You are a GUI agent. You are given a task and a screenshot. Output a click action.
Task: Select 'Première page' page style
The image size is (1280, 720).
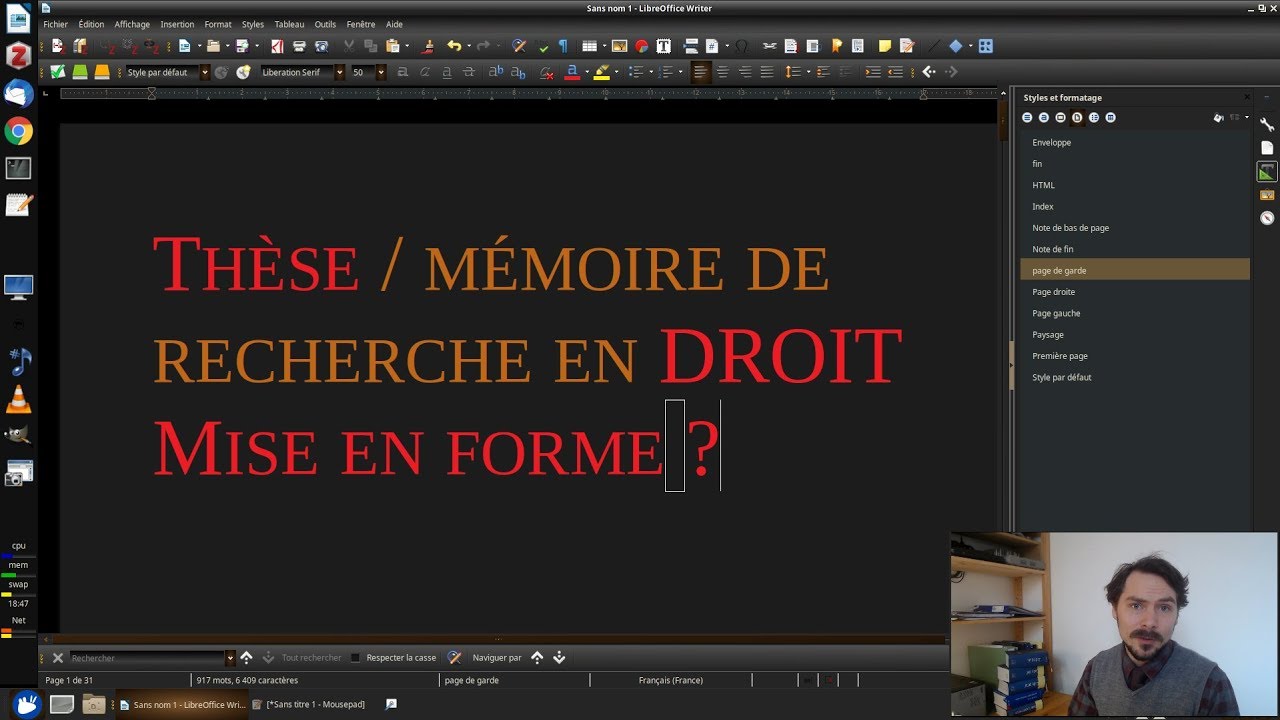click(1135, 356)
